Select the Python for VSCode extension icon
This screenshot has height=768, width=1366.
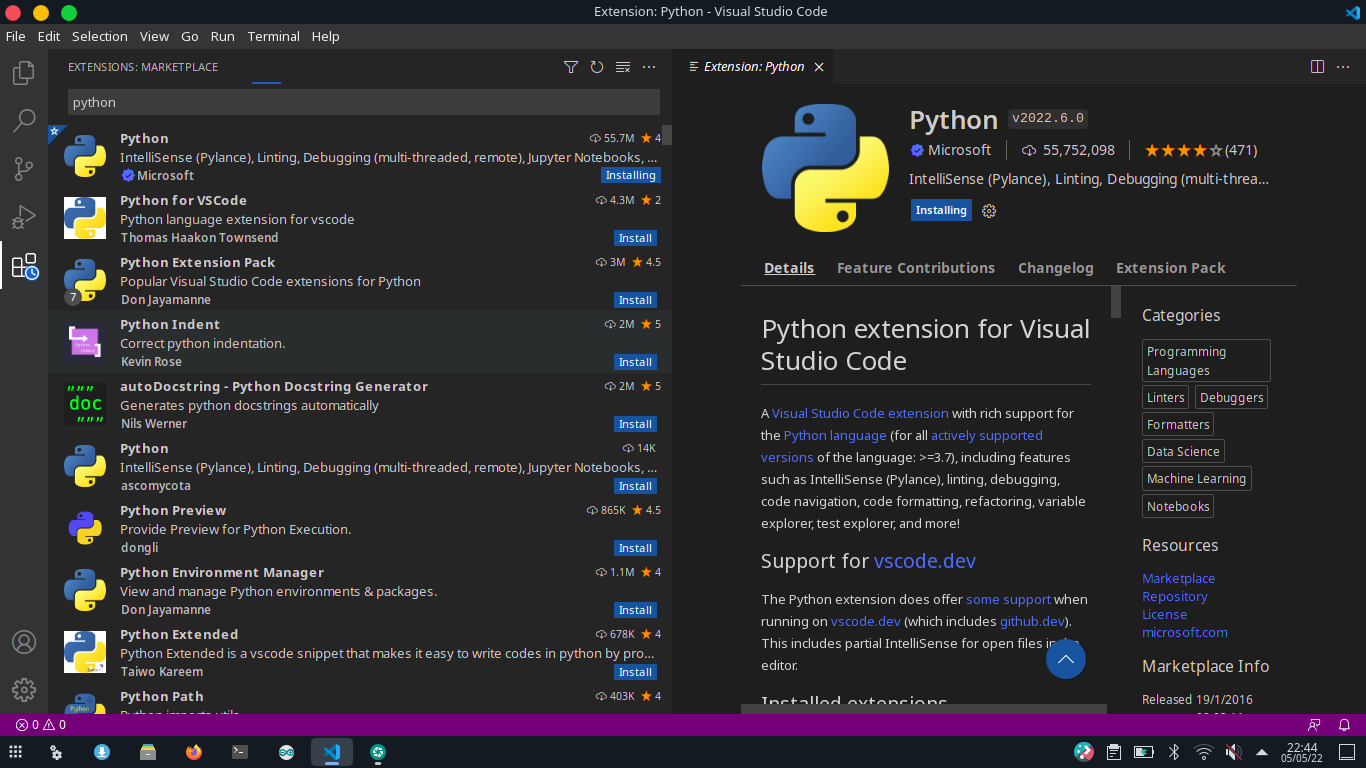[85, 218]
